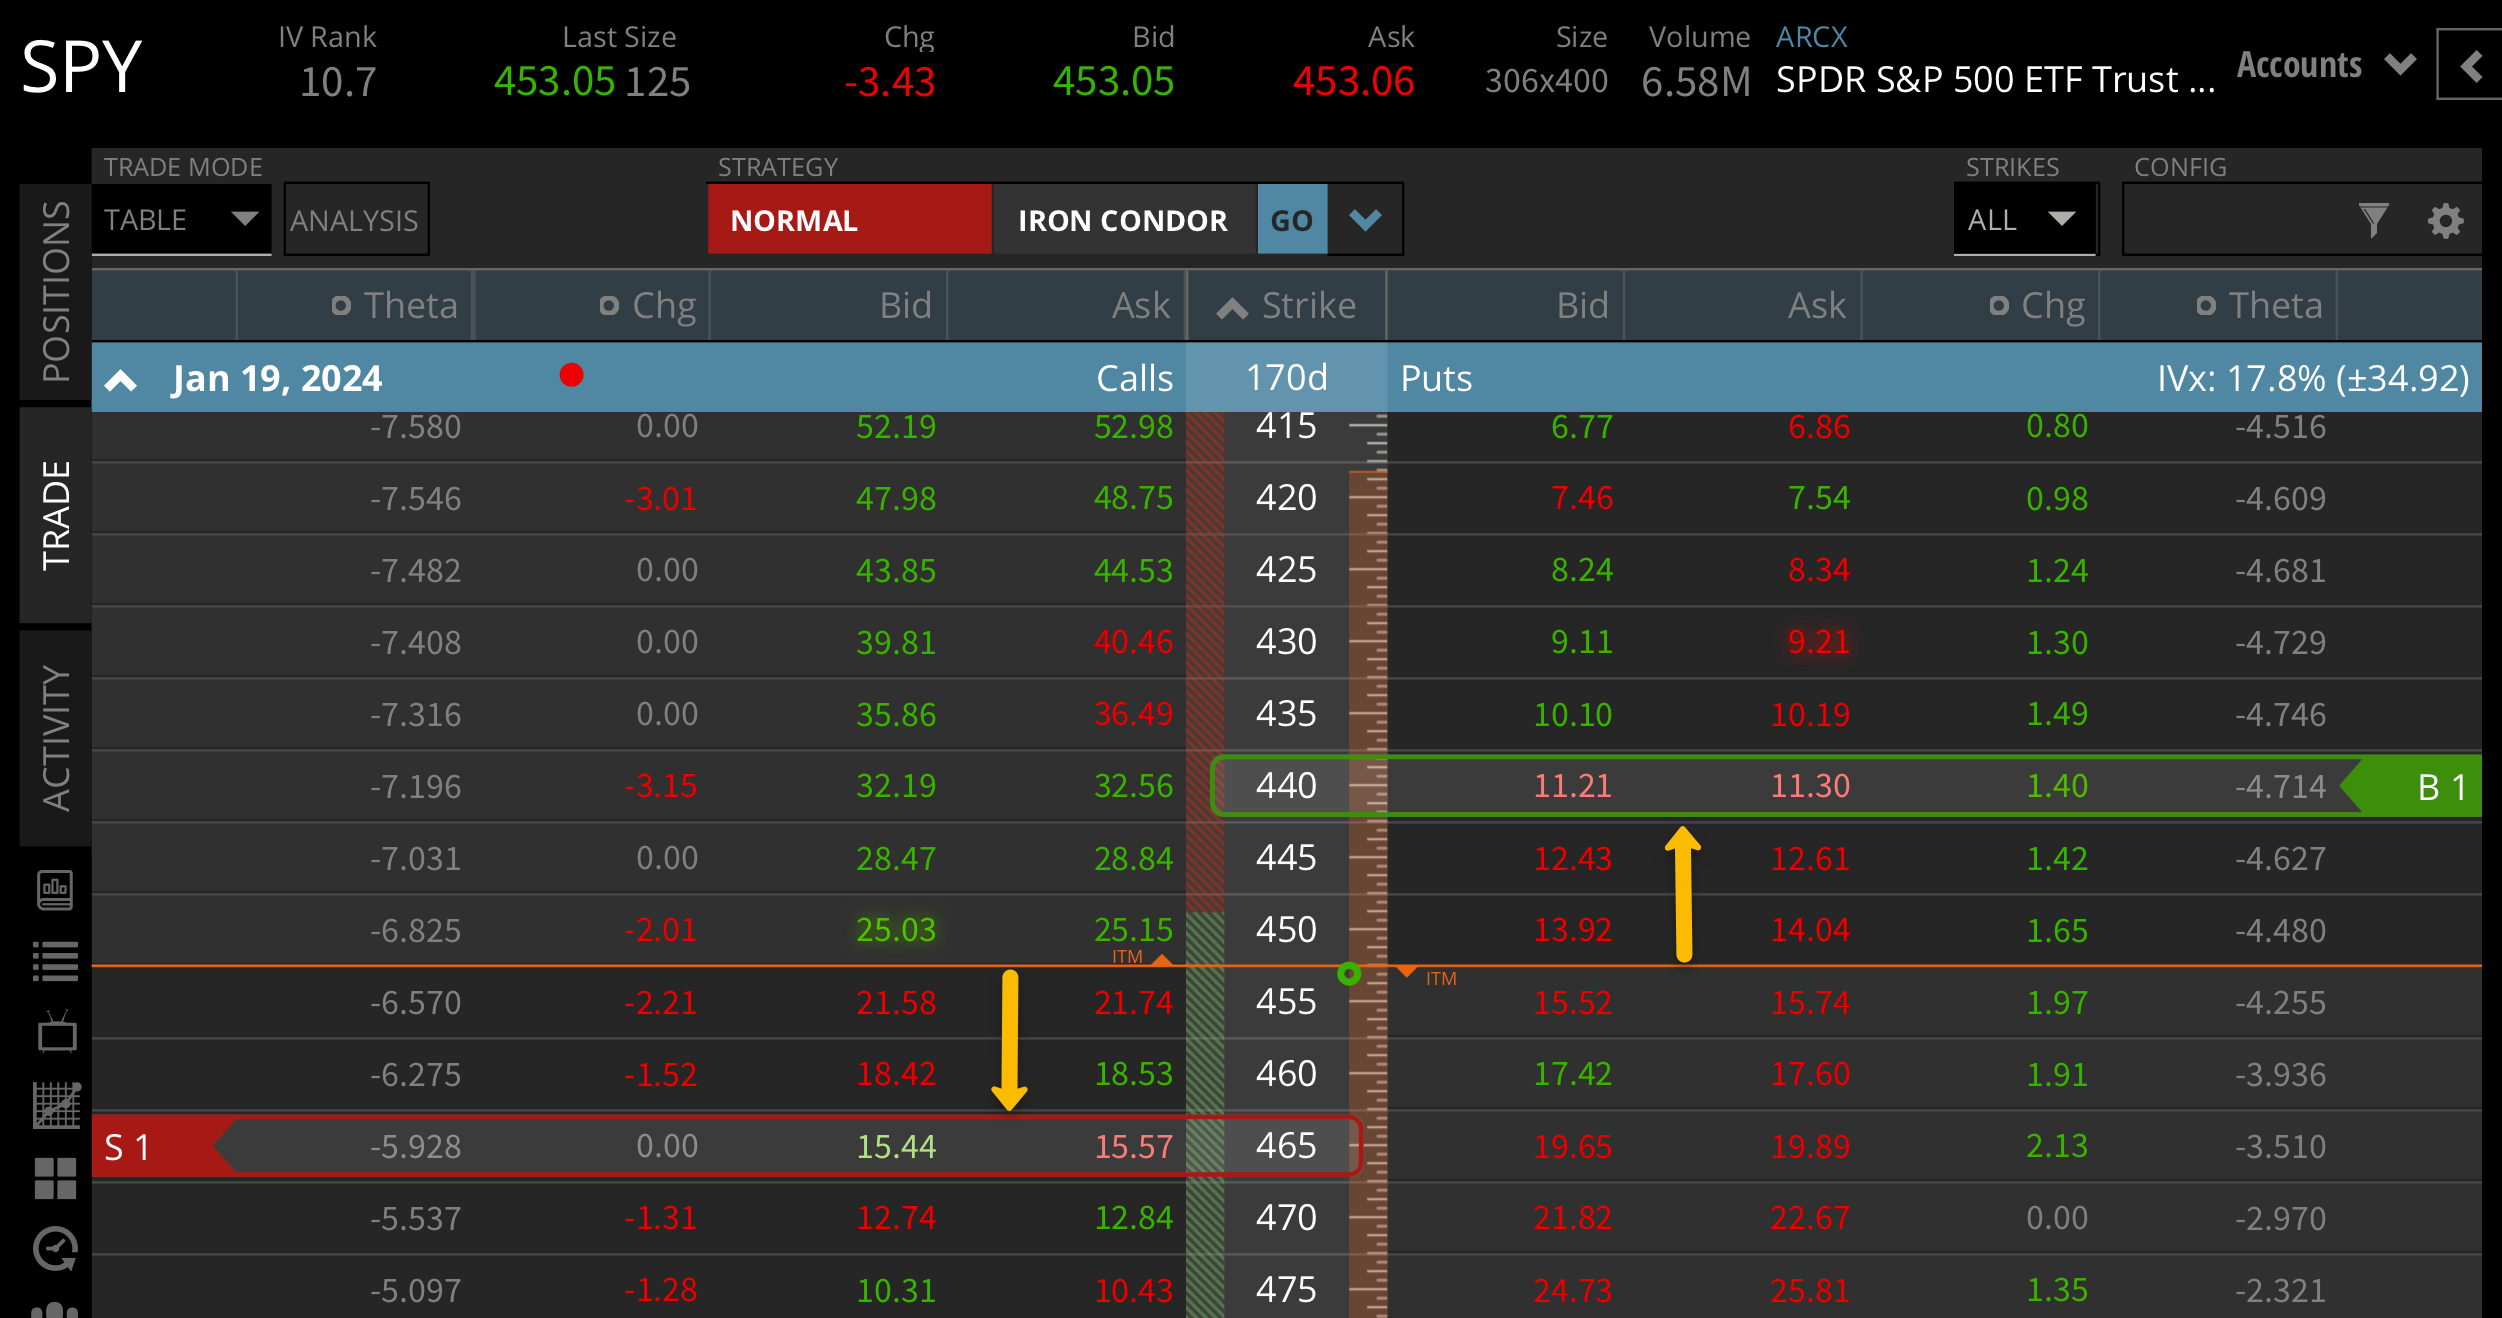This screenshot has width=2502, height=1318.
Task: Open the settings gear in CONFIG section
Action: [x=2445, y=219]
